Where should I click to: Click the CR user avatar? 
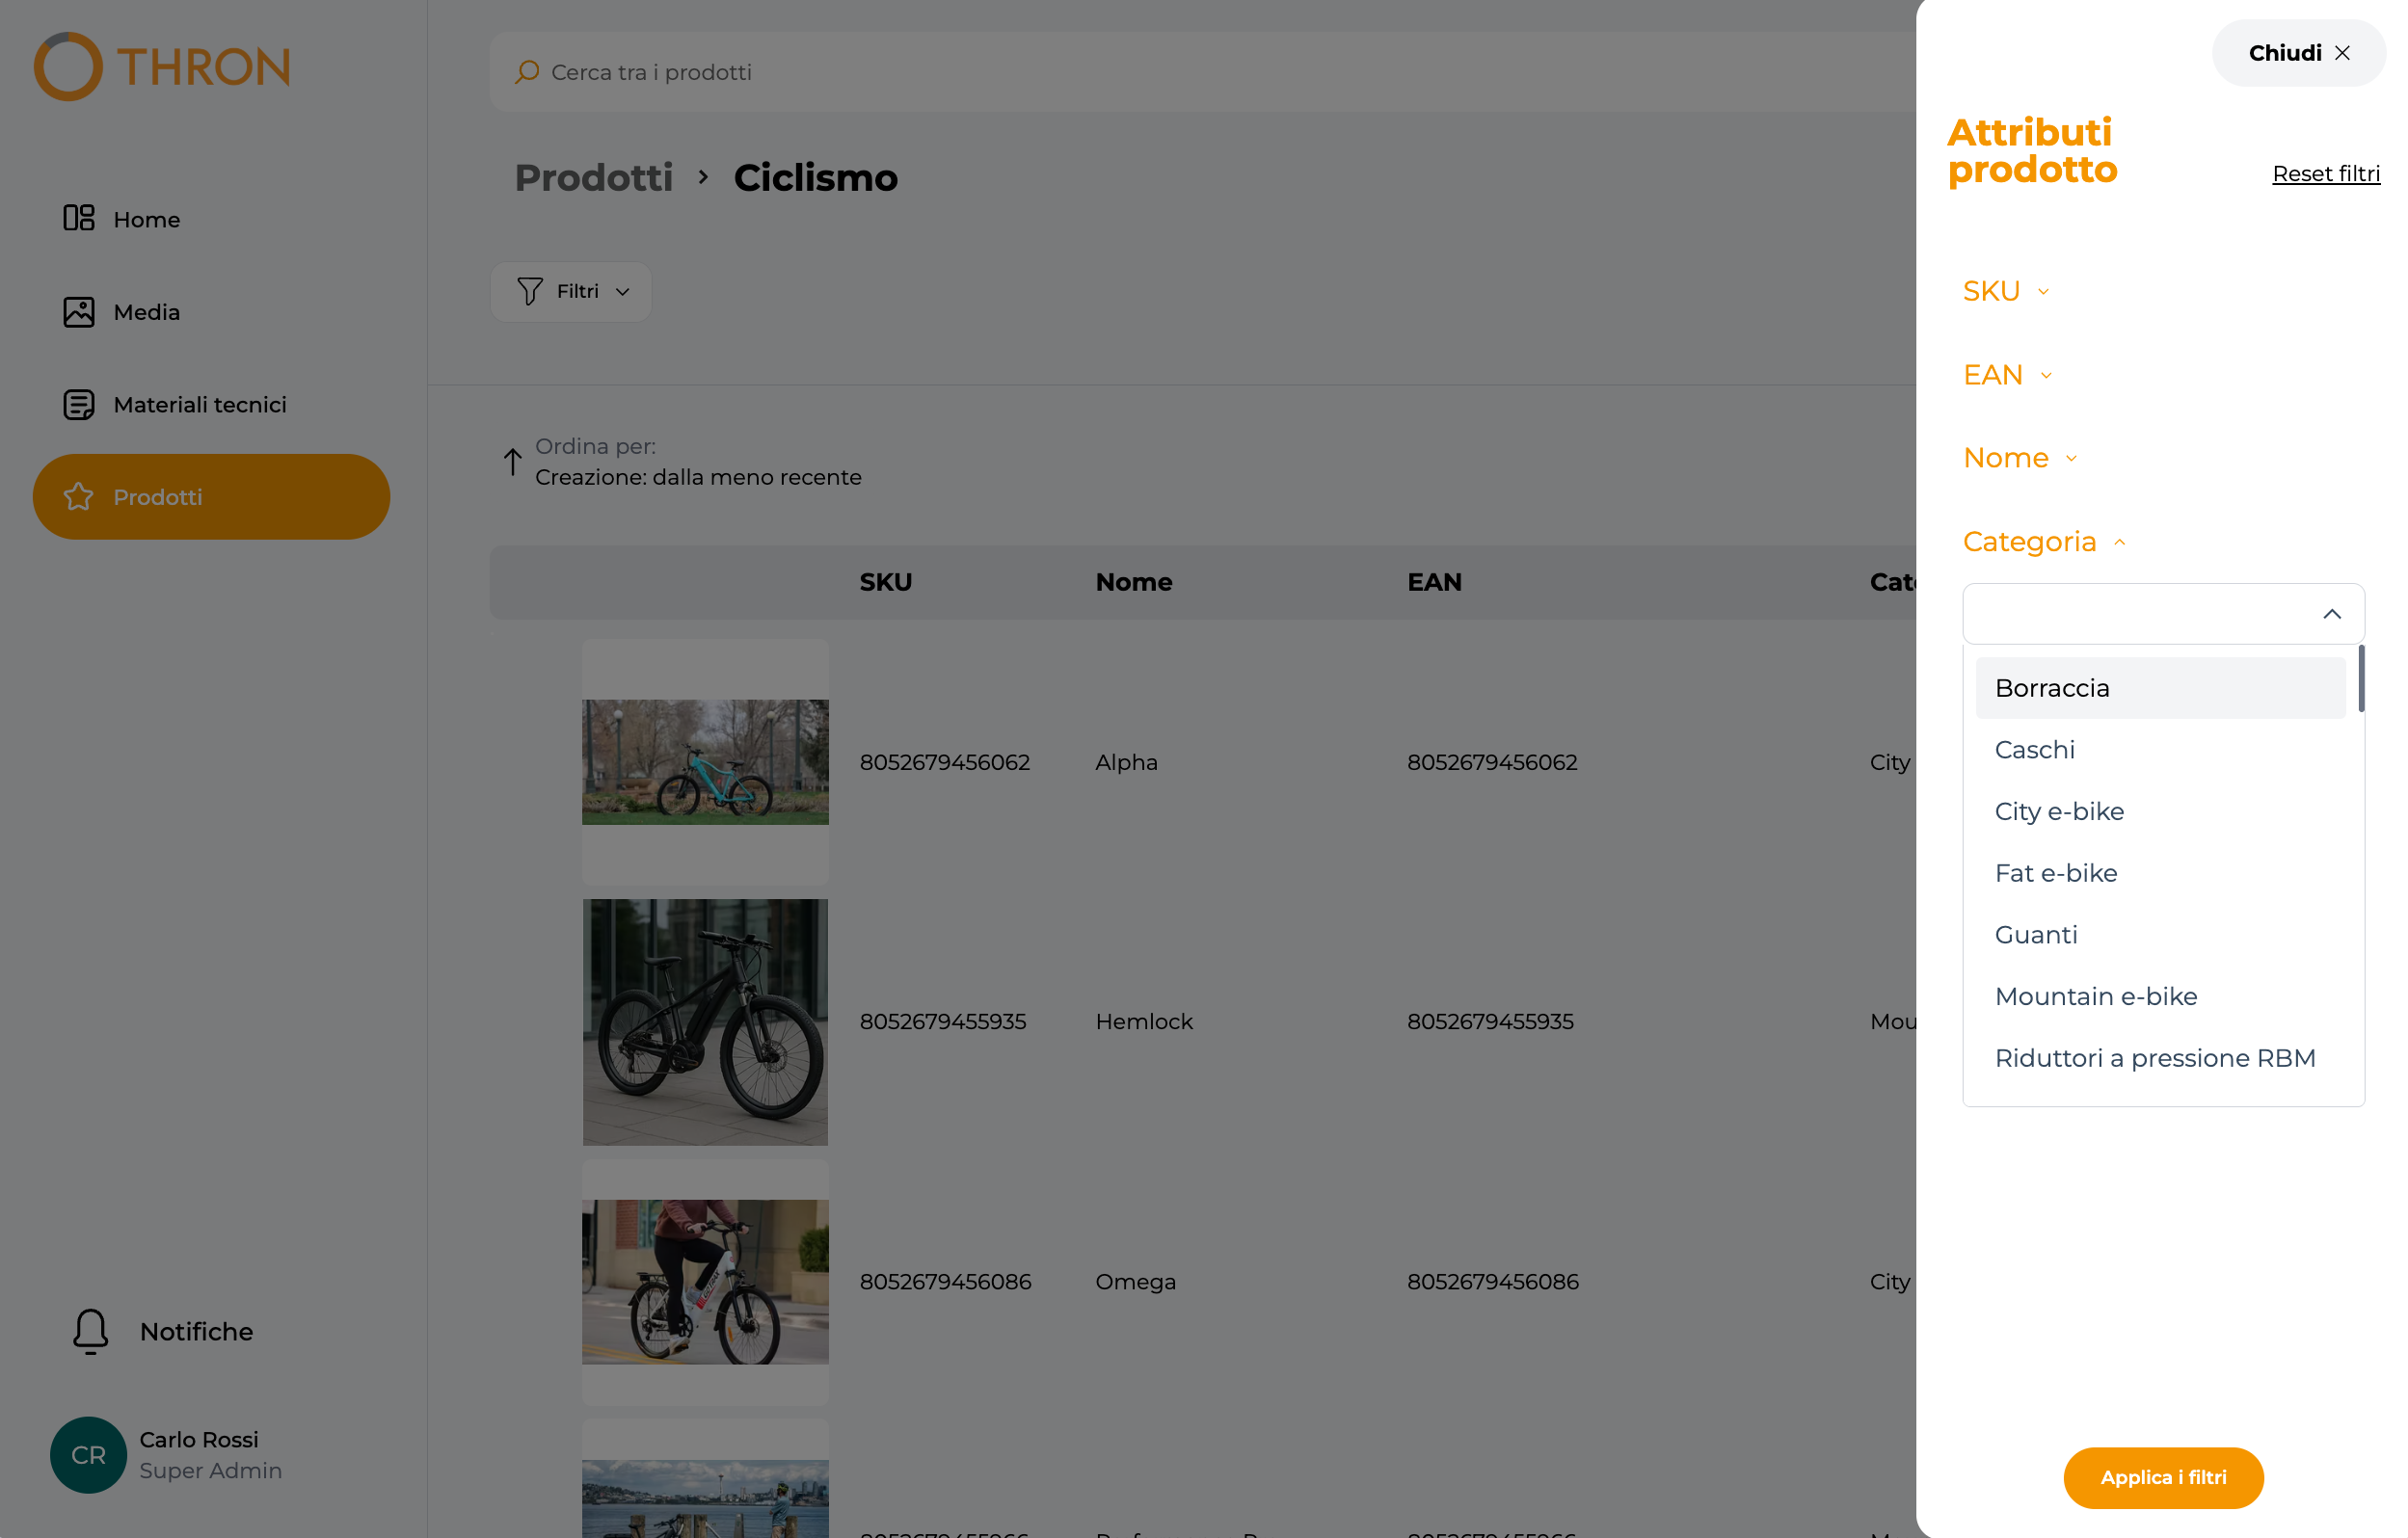(88, 1455)
